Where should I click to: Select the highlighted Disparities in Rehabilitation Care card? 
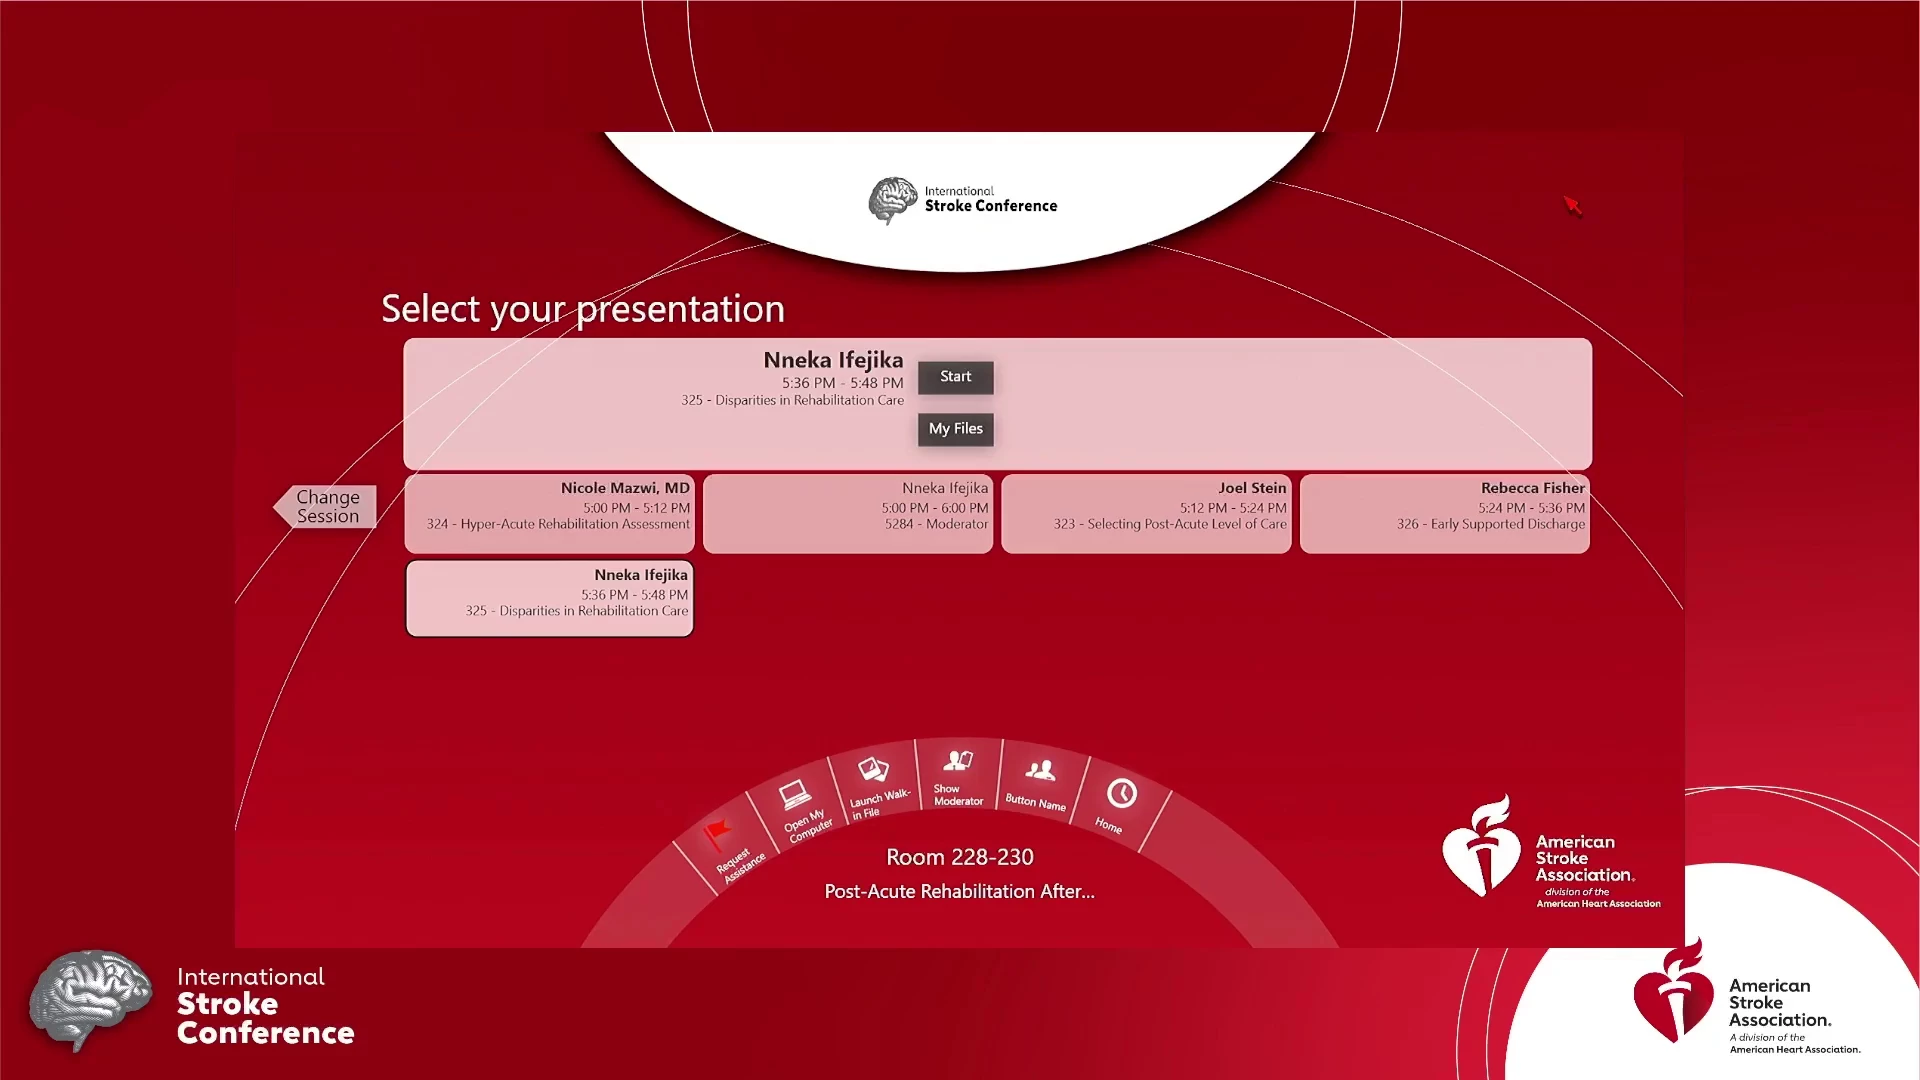(549, 598)
